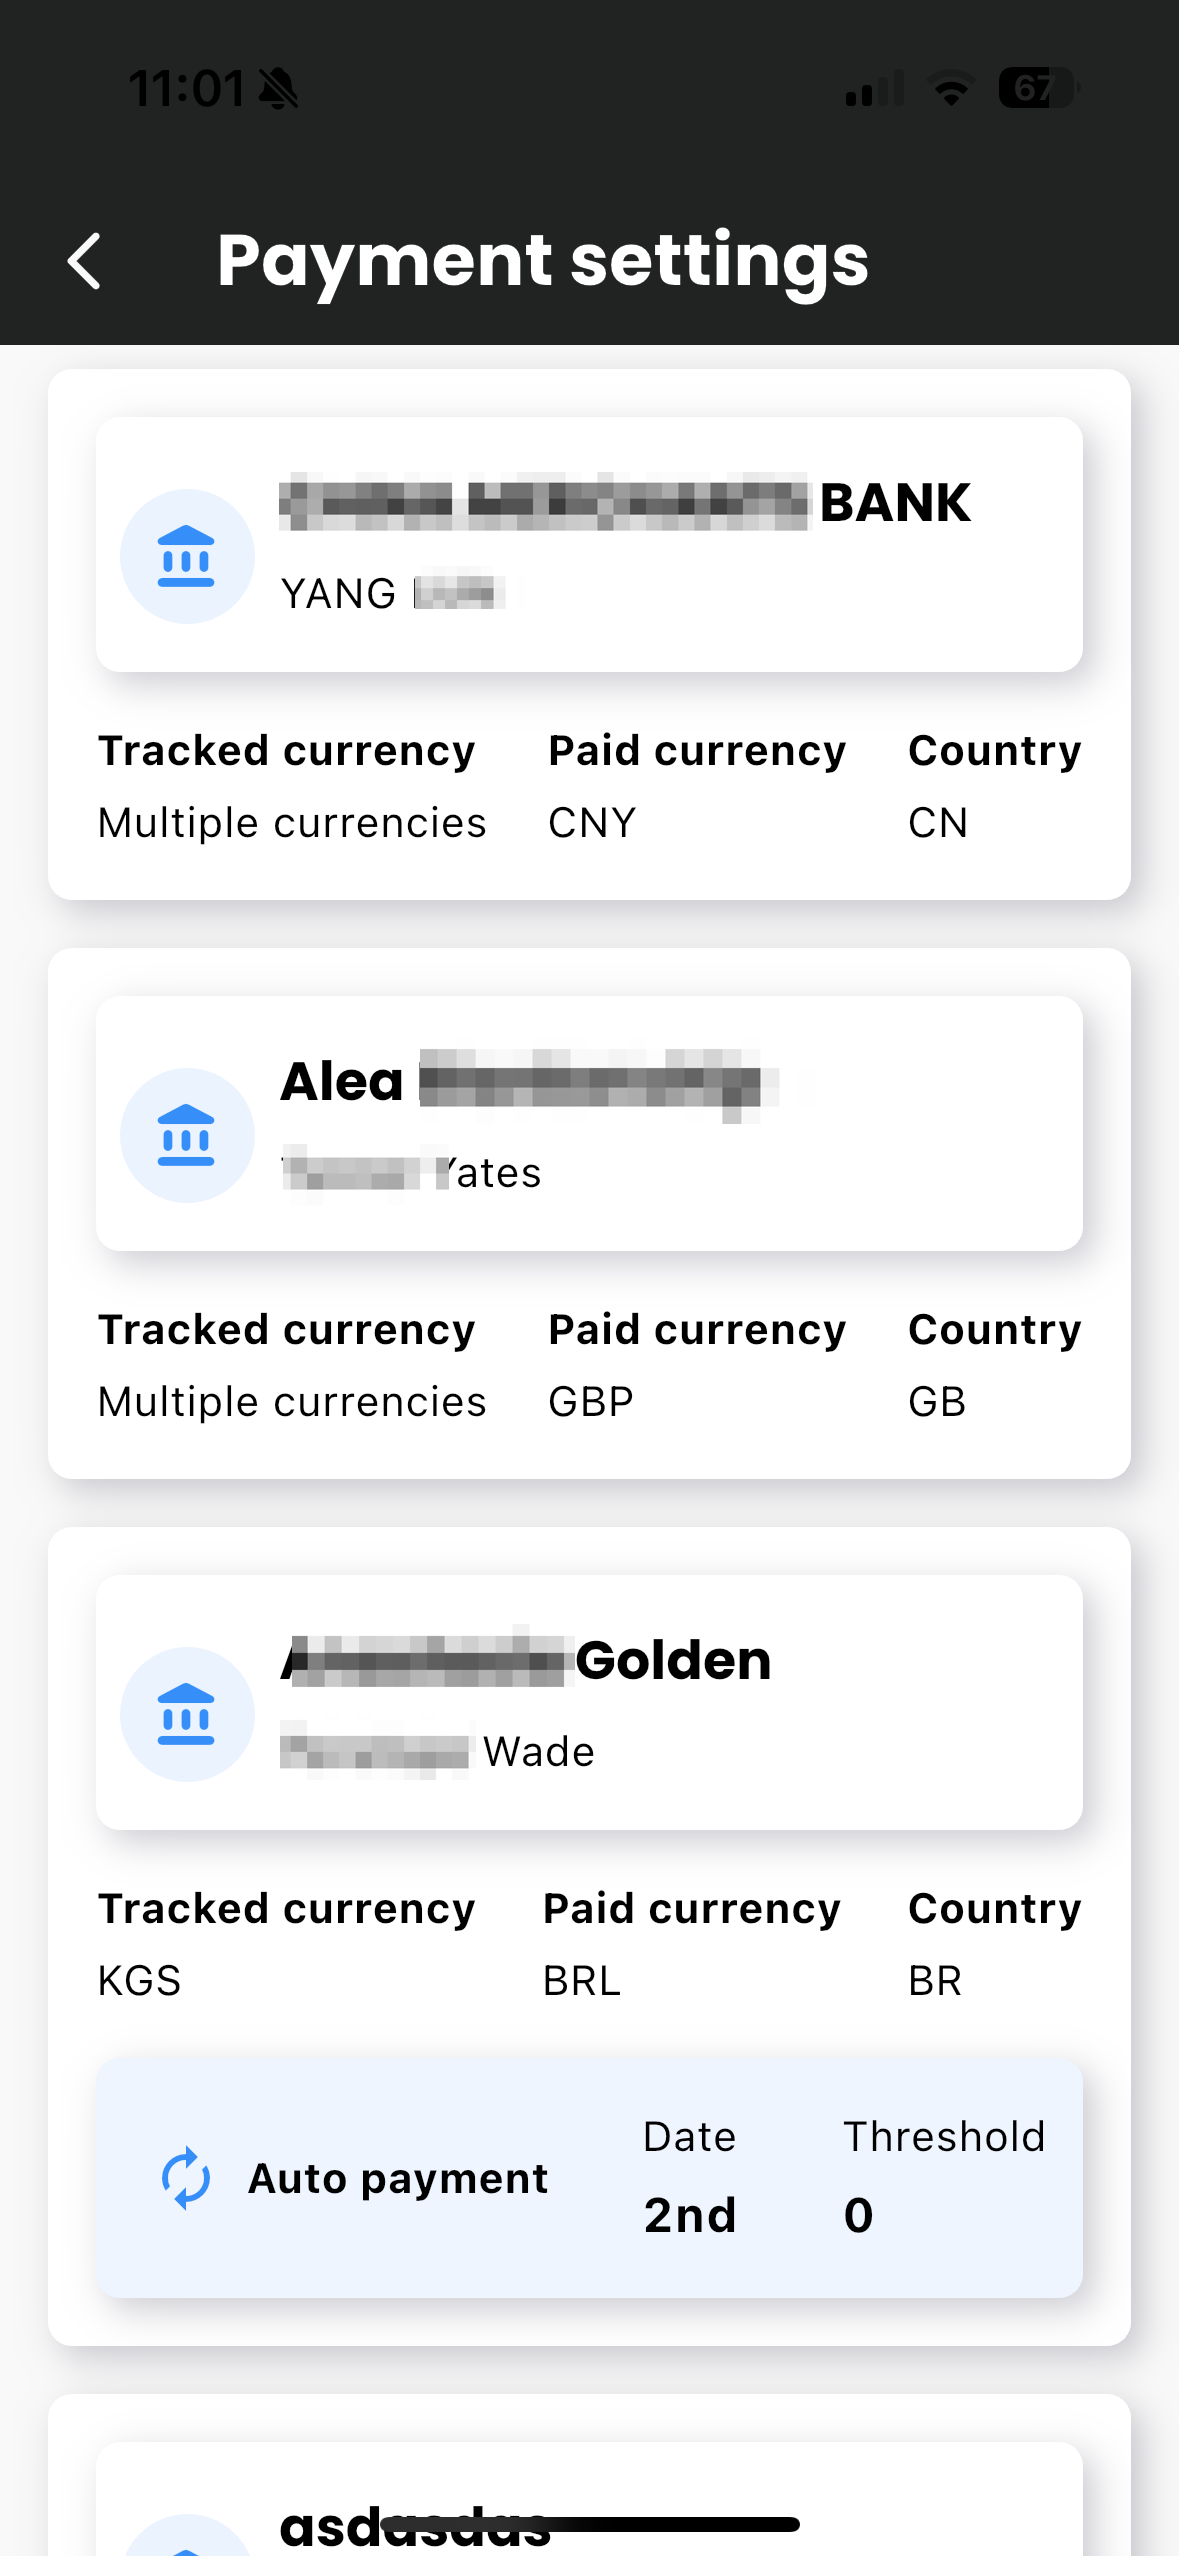Tap the Payment settings title
The width and height of the screenshot is (1179, 2556).
pyautogui.click(x=543, y=260)
